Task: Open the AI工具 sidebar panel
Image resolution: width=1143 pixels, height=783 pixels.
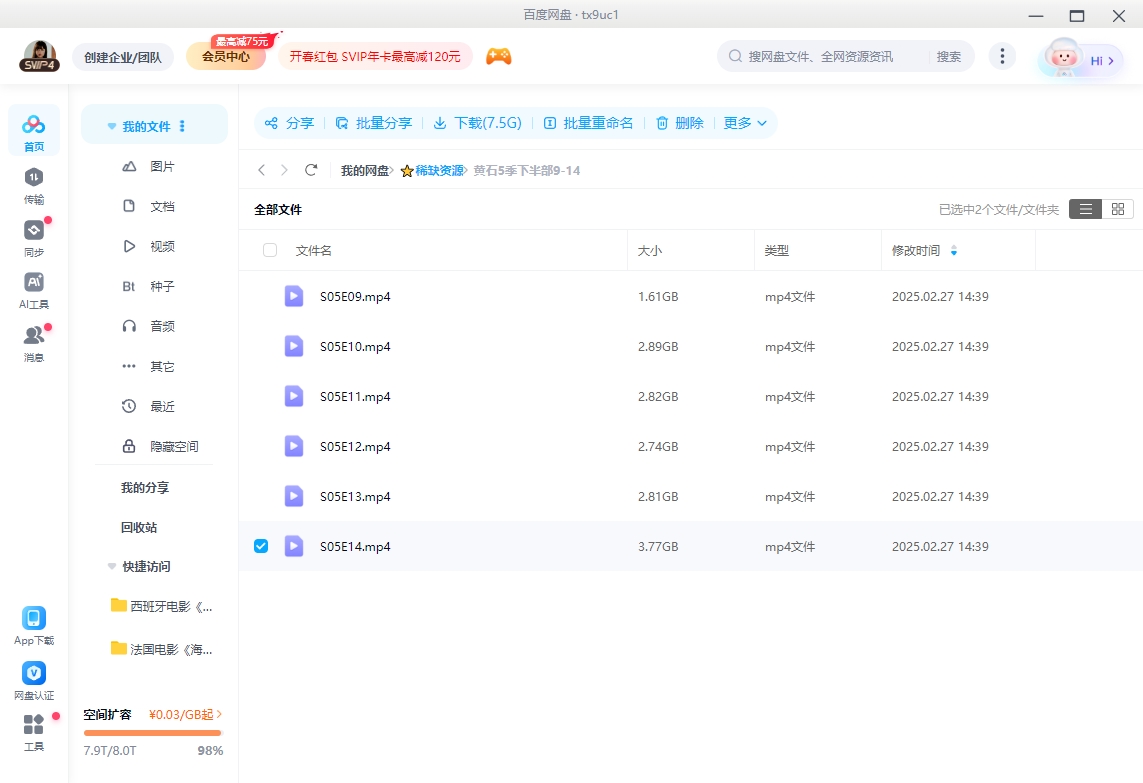Action: point(34,290)
